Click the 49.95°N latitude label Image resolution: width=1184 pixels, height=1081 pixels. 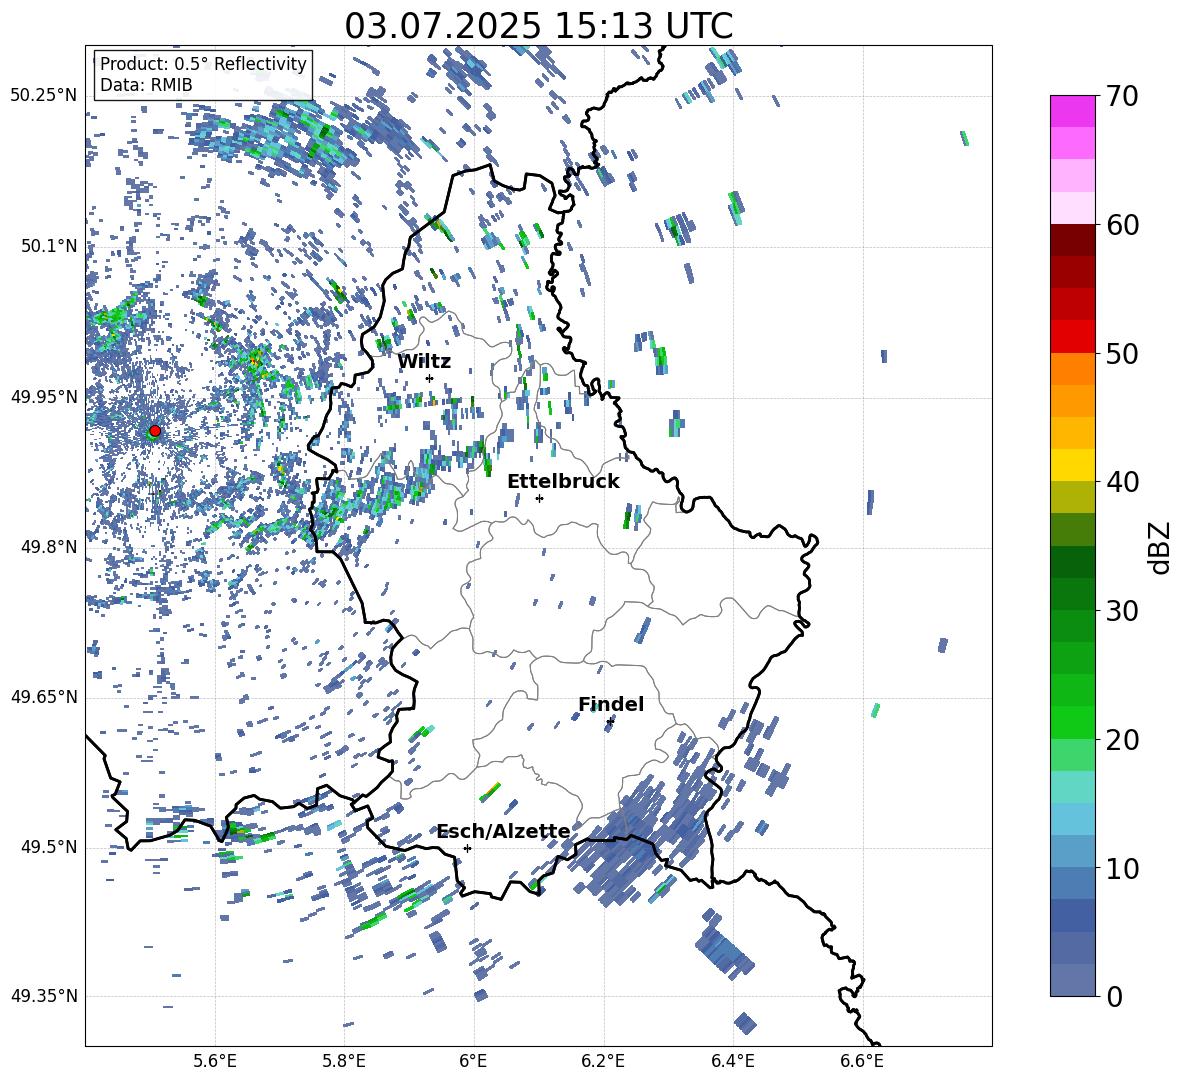44,396
